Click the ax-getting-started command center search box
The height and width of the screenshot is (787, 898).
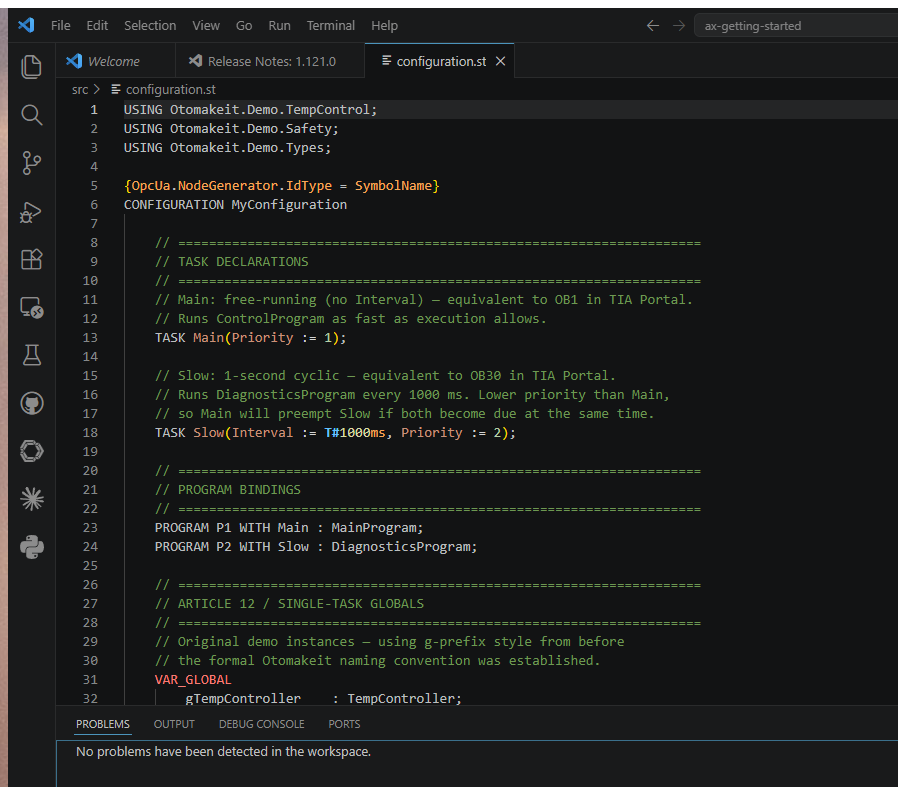(x=796, y=26)
